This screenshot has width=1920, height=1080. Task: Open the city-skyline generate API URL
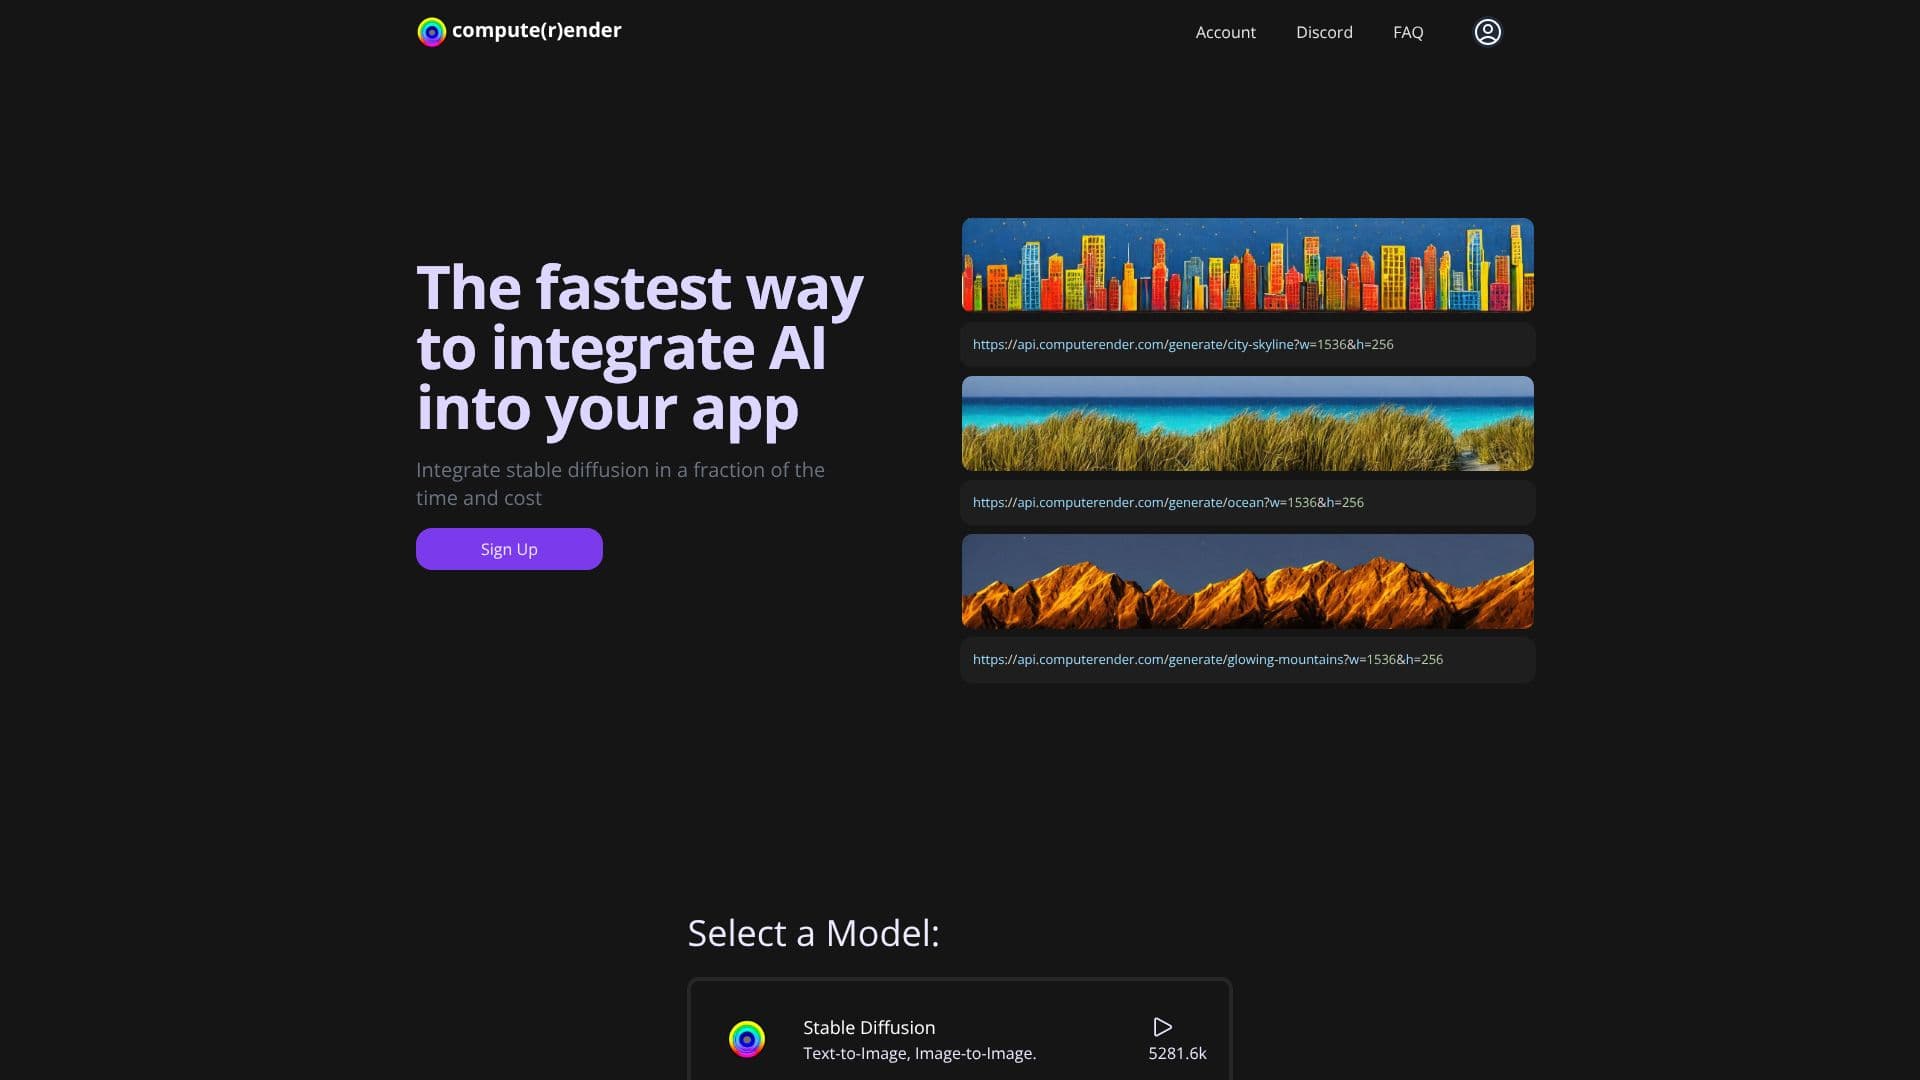click(x=1183, y=344)
